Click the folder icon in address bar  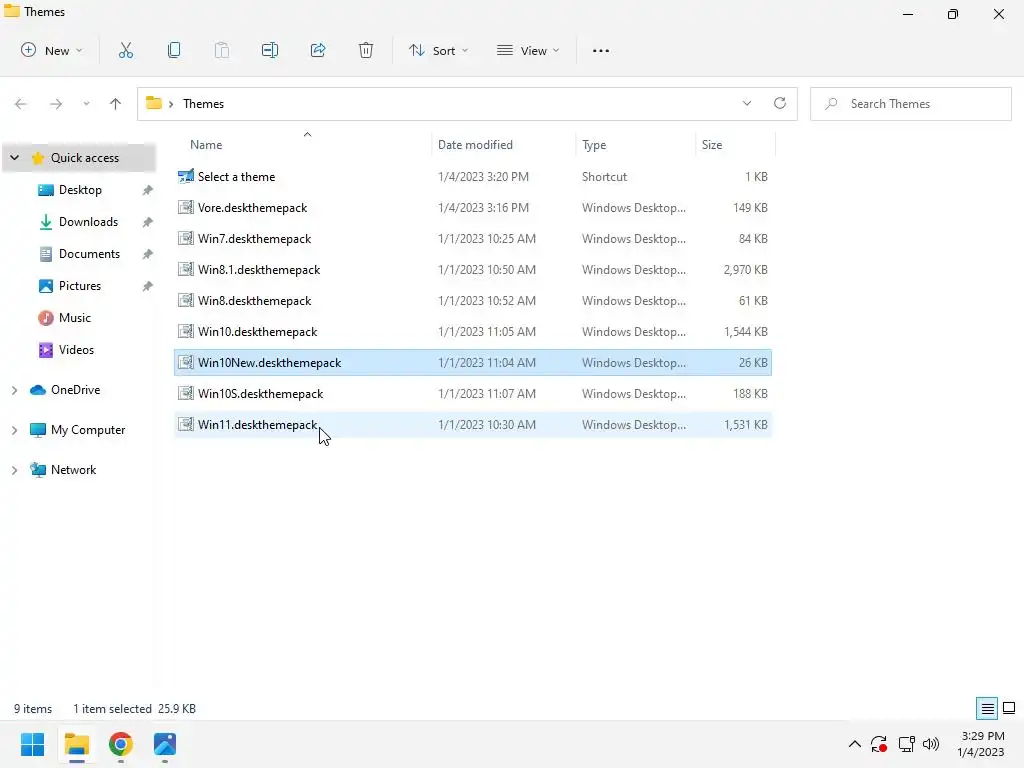pos(153,103)
